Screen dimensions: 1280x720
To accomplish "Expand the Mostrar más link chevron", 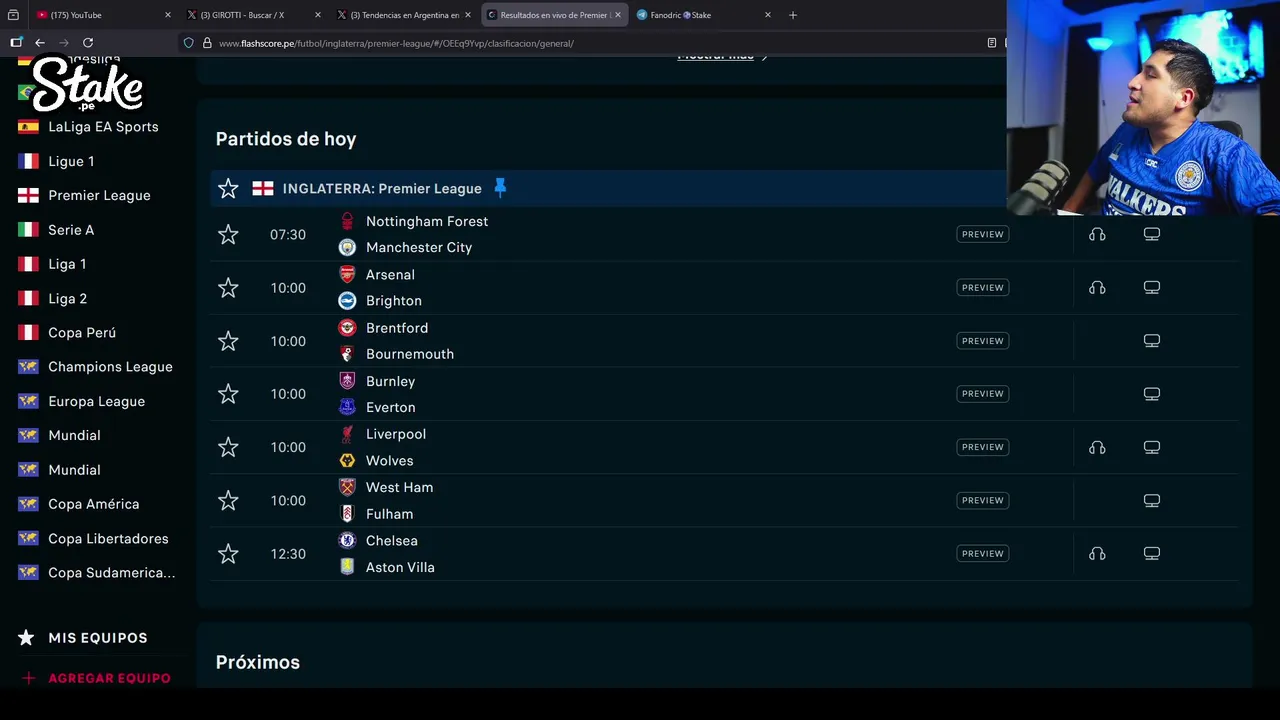I will [764, 57].
